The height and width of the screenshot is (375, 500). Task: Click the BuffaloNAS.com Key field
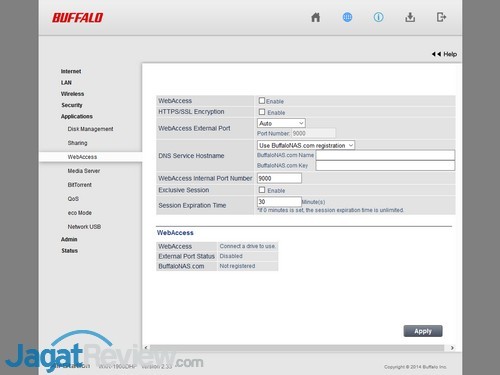[385, 166]
